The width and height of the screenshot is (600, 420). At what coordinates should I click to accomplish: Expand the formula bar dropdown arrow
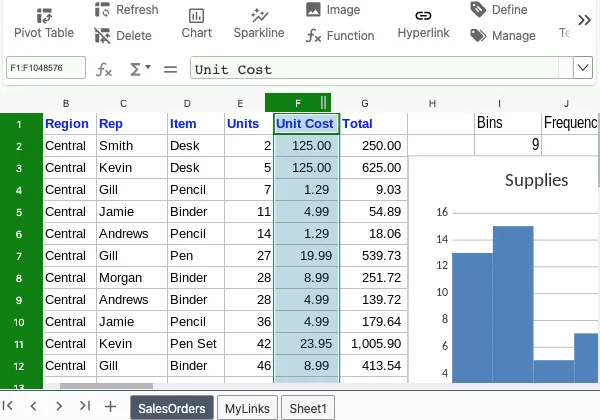tap(583, 68)
